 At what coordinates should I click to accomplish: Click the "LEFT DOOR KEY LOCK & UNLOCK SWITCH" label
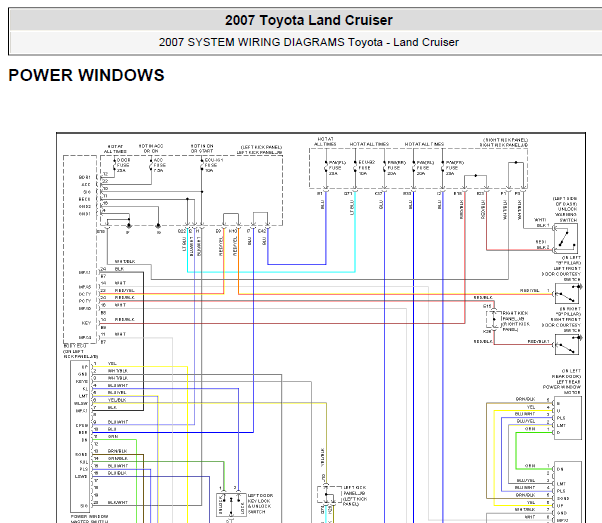[x=260, y=503]
